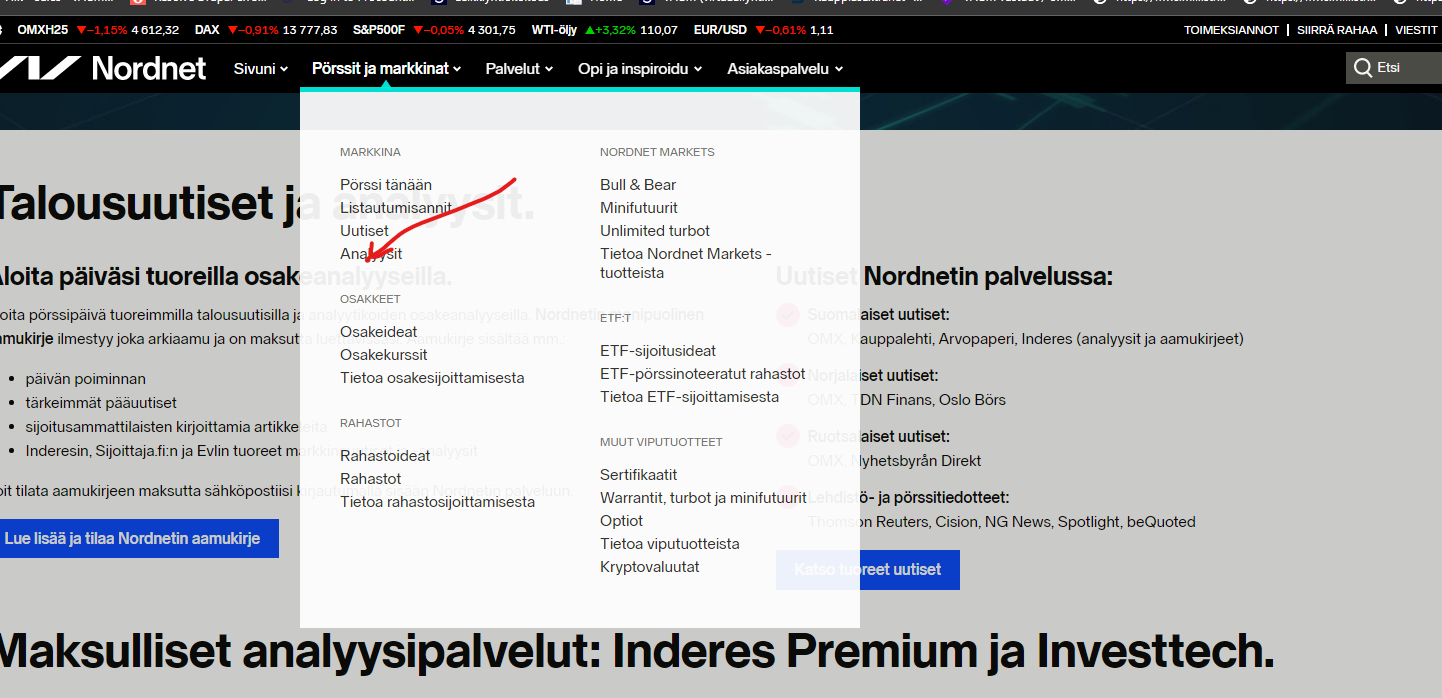Click the EUR/USD ticker

coord(764,30)
